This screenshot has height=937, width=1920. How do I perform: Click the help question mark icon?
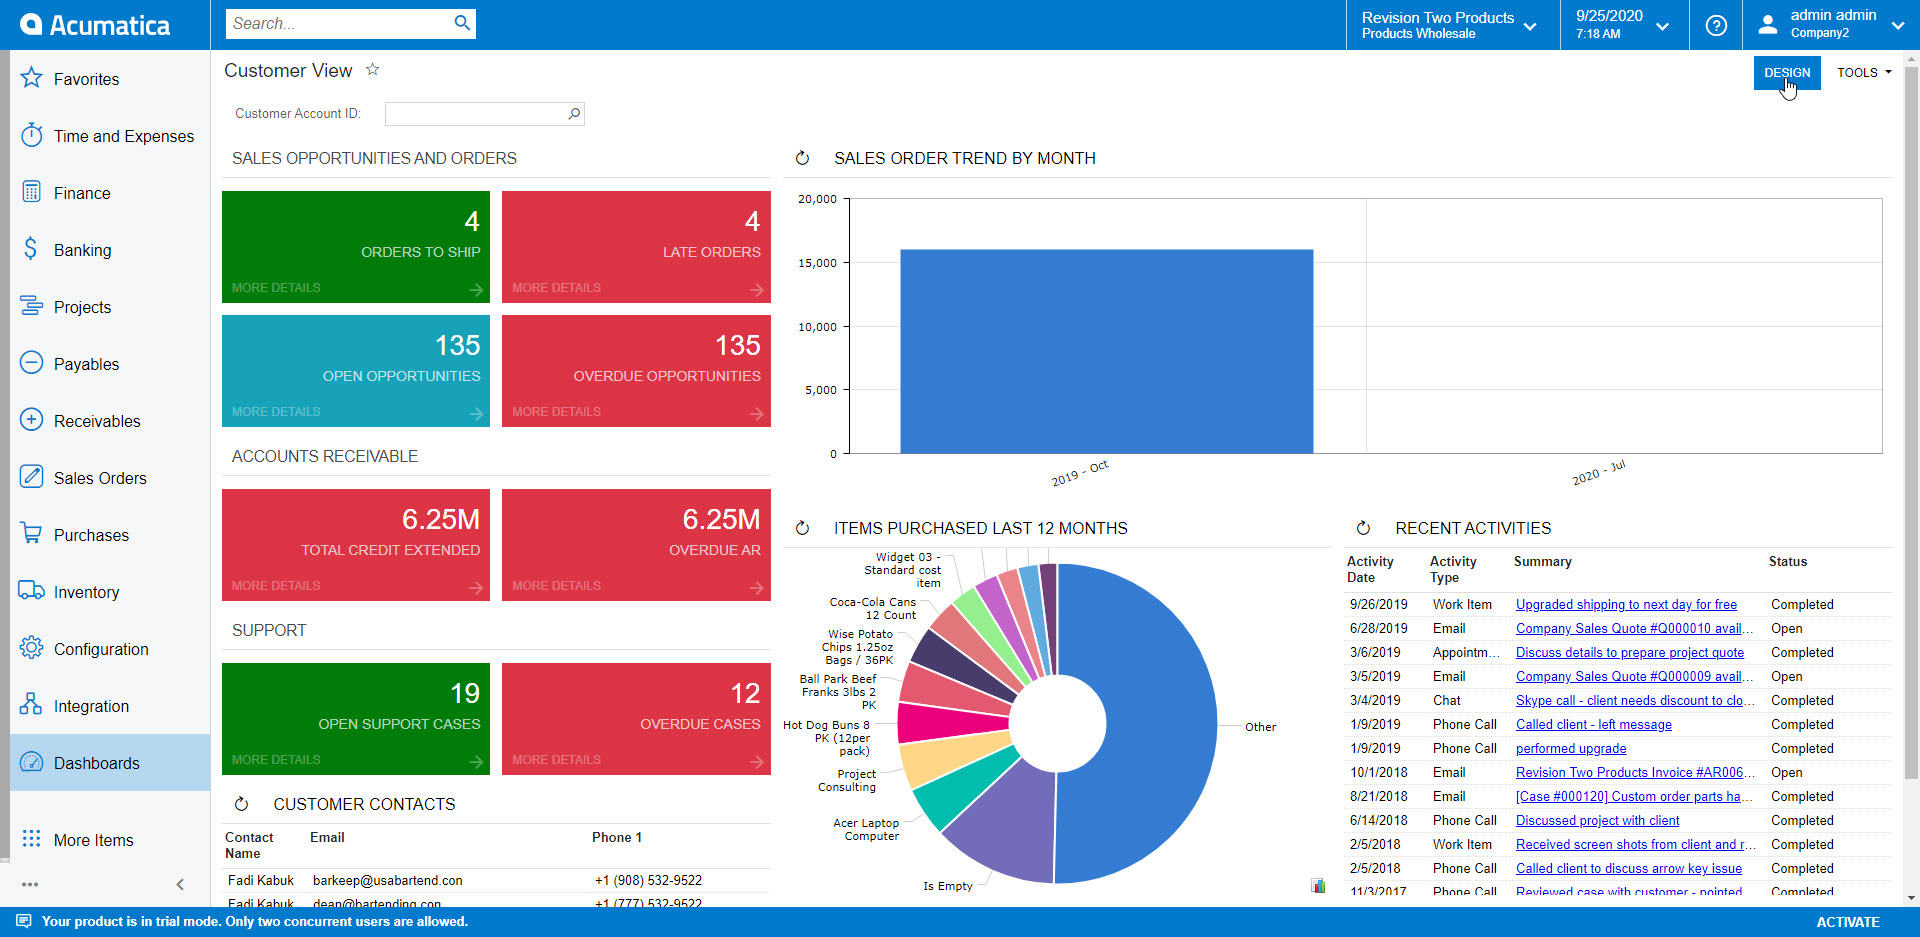(x=1717, y=25)
